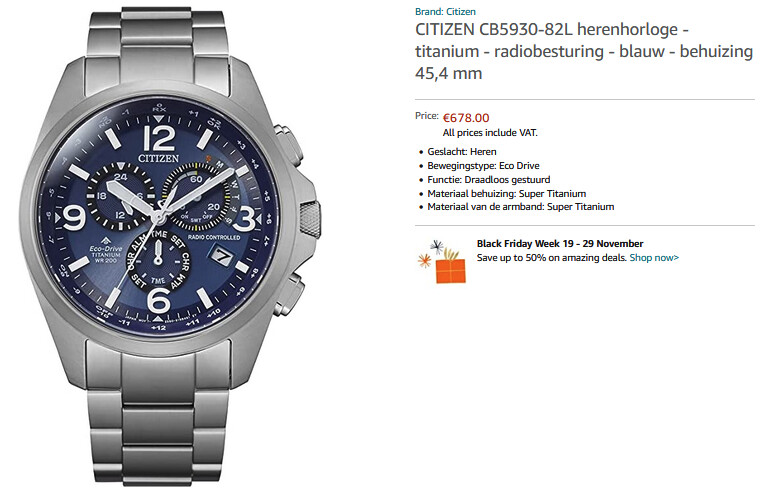Click the Eco-Drive Titanium text on the dial
Screen dimensions: 763x492
[106, 251]
